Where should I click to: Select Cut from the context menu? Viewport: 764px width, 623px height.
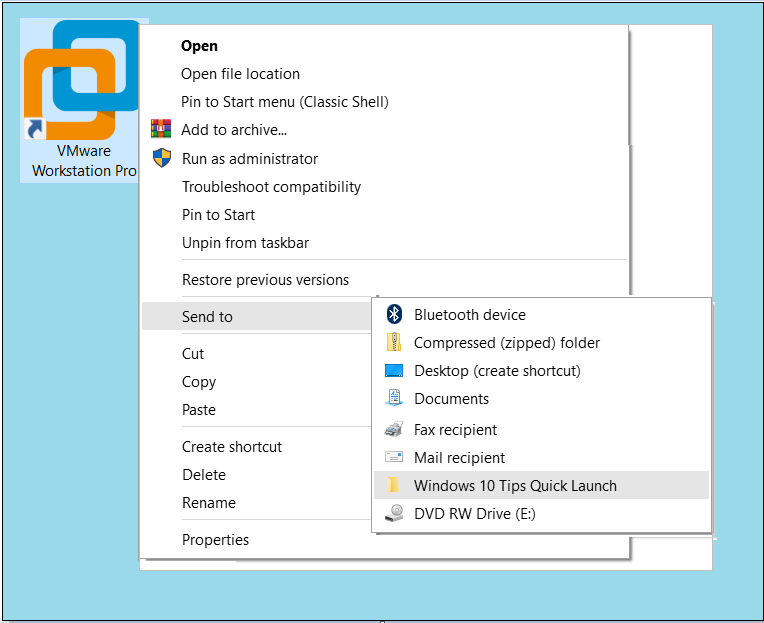tap(257, 354)
